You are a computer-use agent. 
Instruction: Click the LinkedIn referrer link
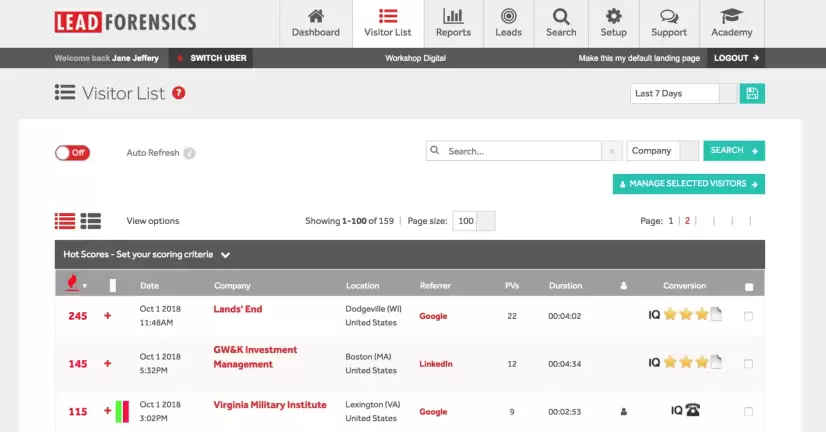click(436, 364)
